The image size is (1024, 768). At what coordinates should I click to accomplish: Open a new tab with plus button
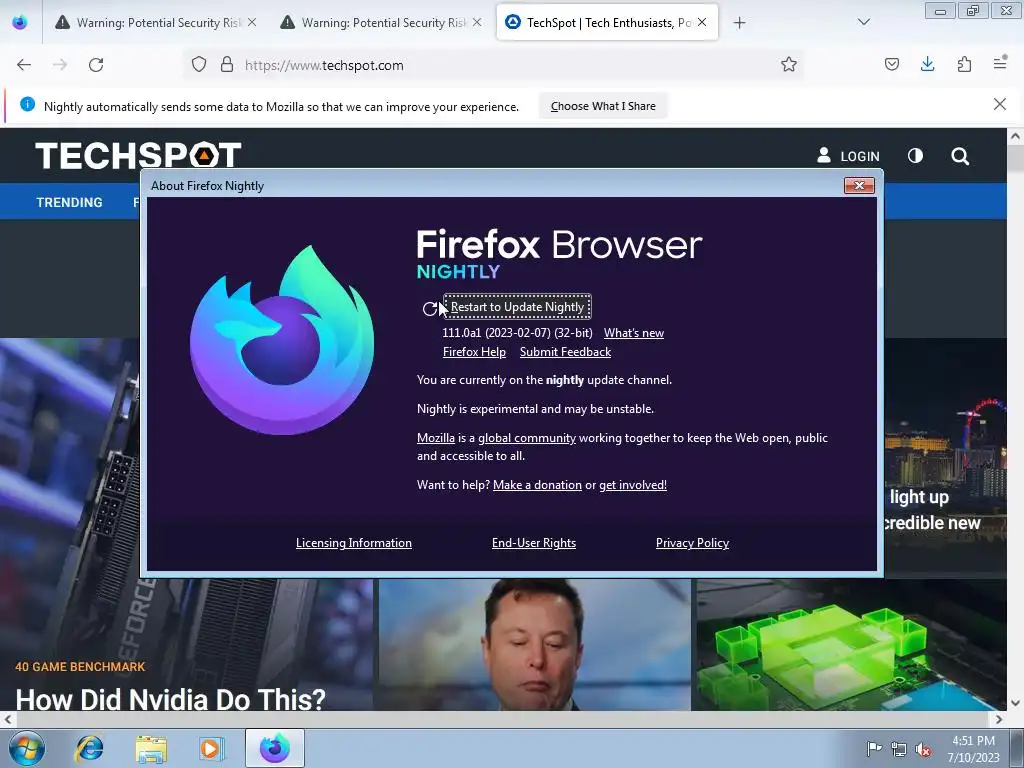[739, 23]
